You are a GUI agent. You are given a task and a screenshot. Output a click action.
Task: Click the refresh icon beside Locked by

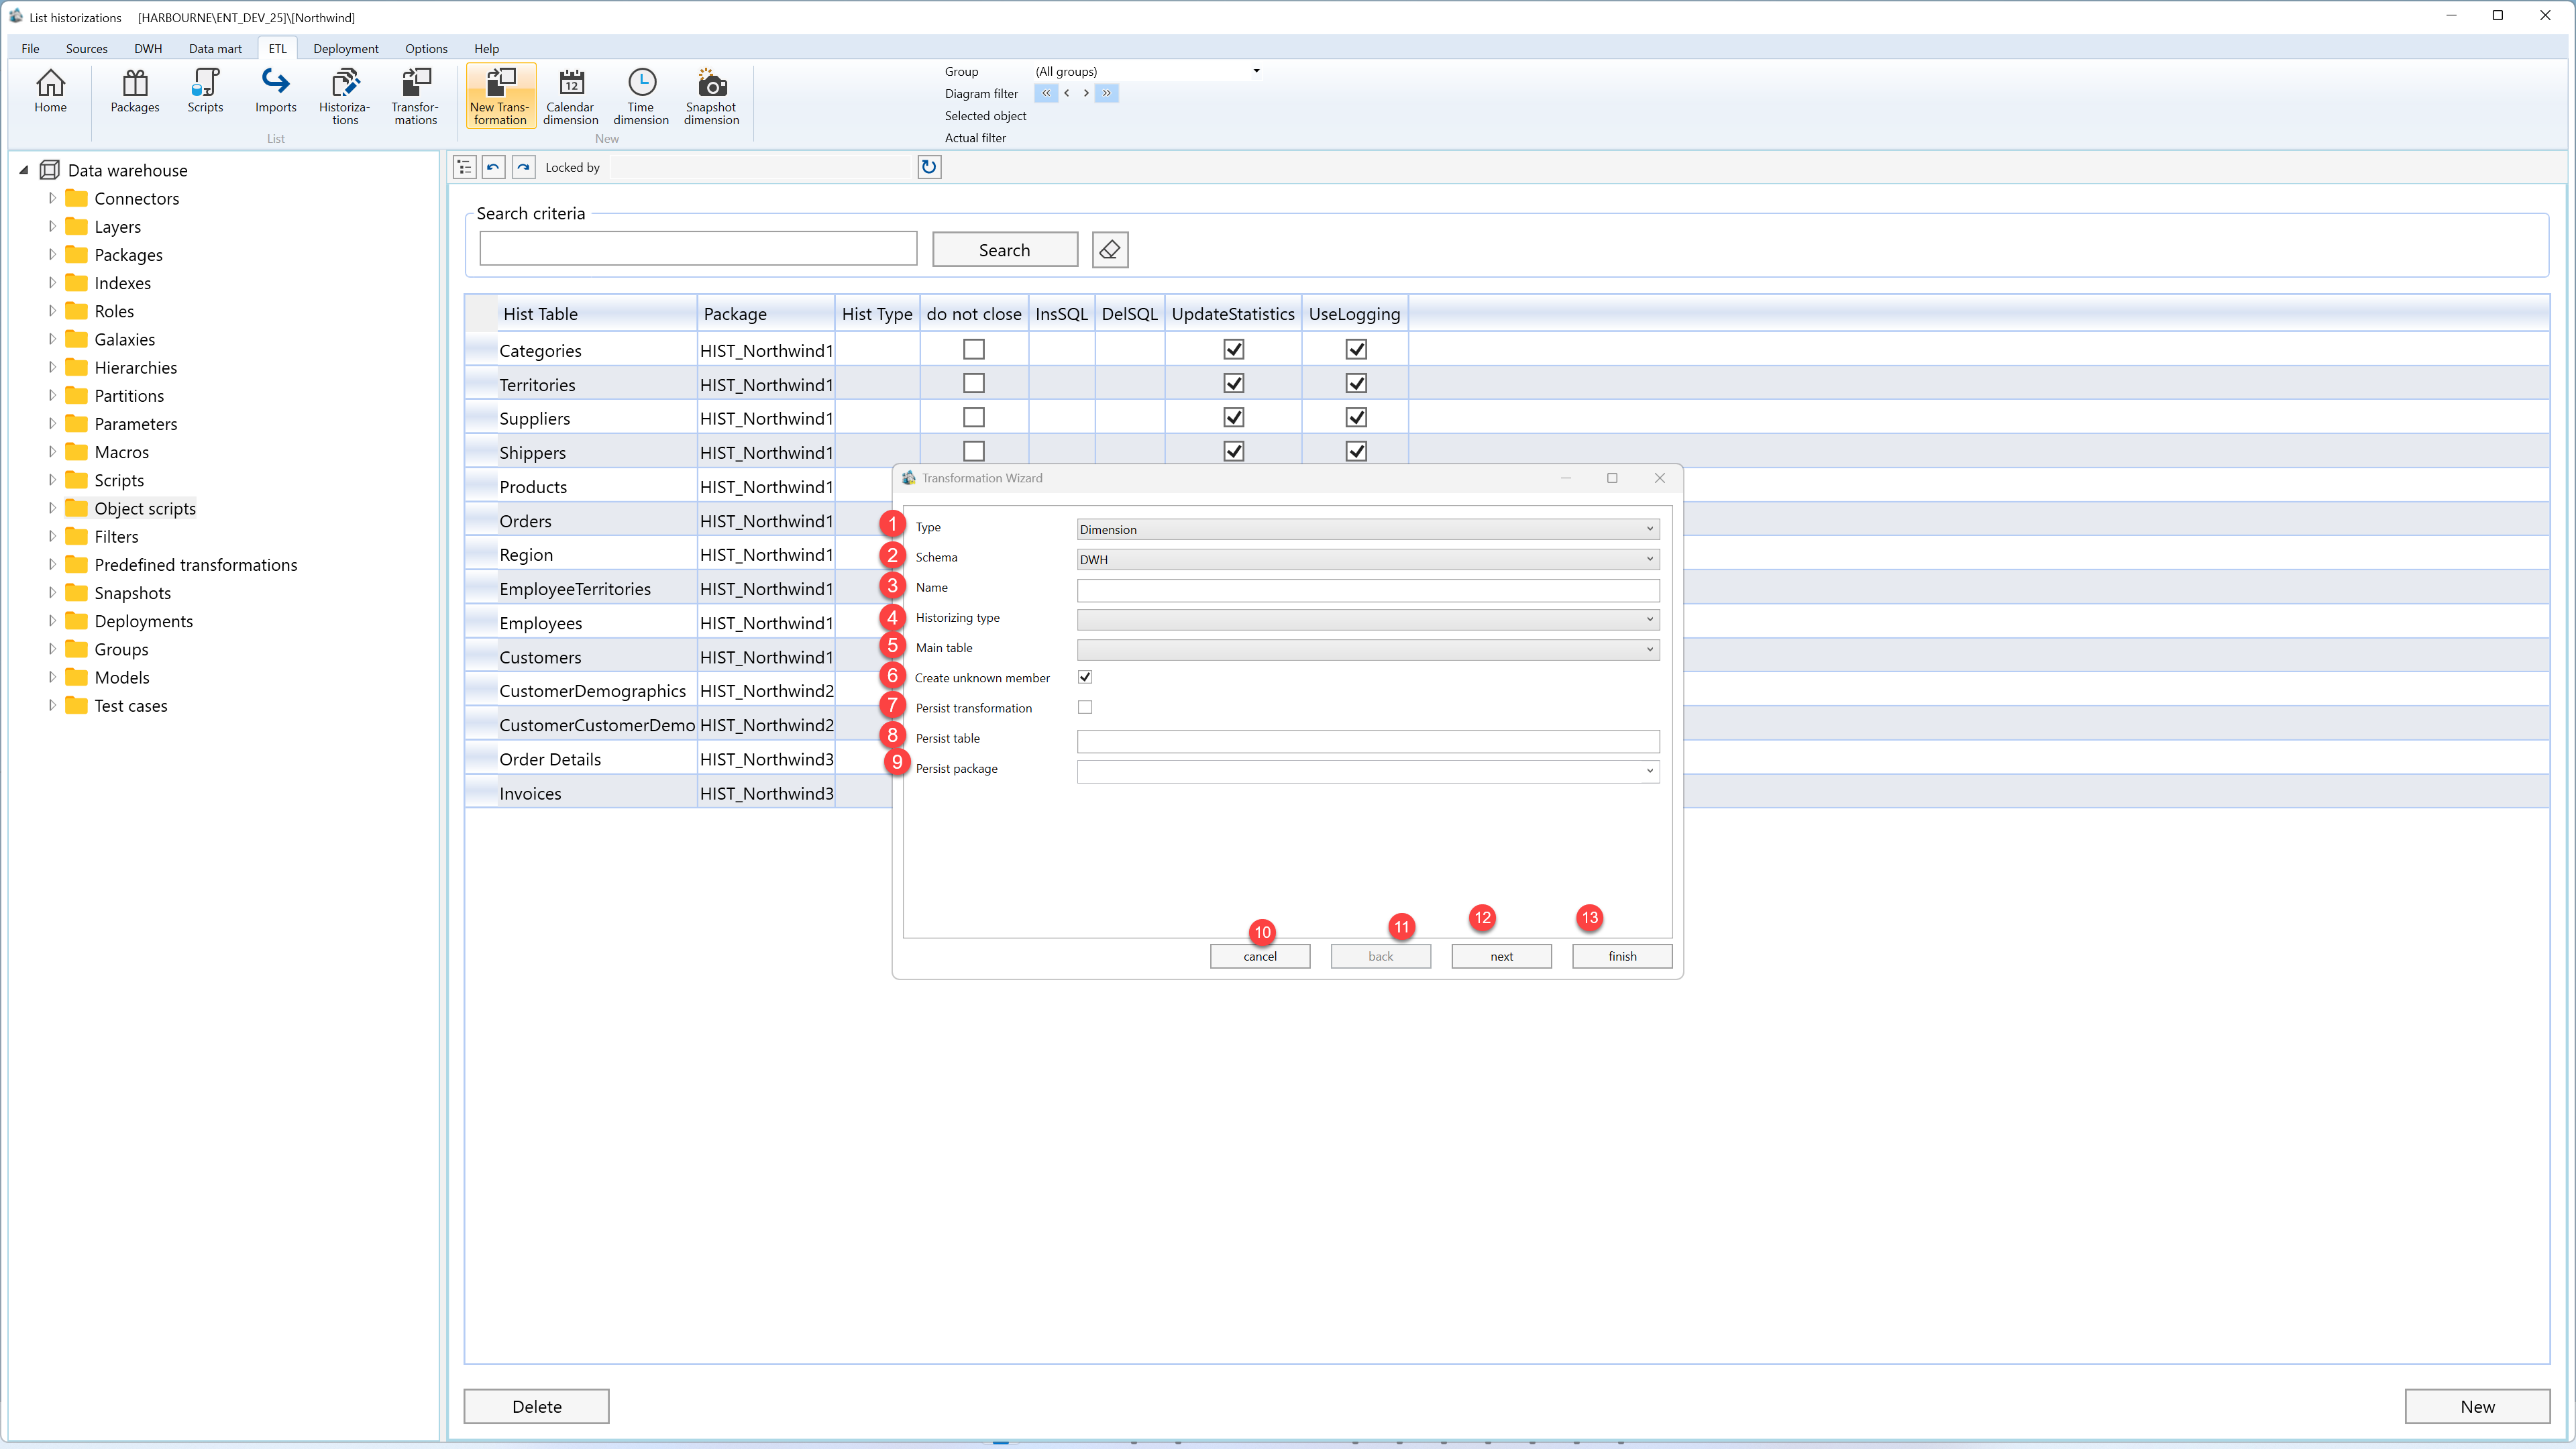[929, 167]
